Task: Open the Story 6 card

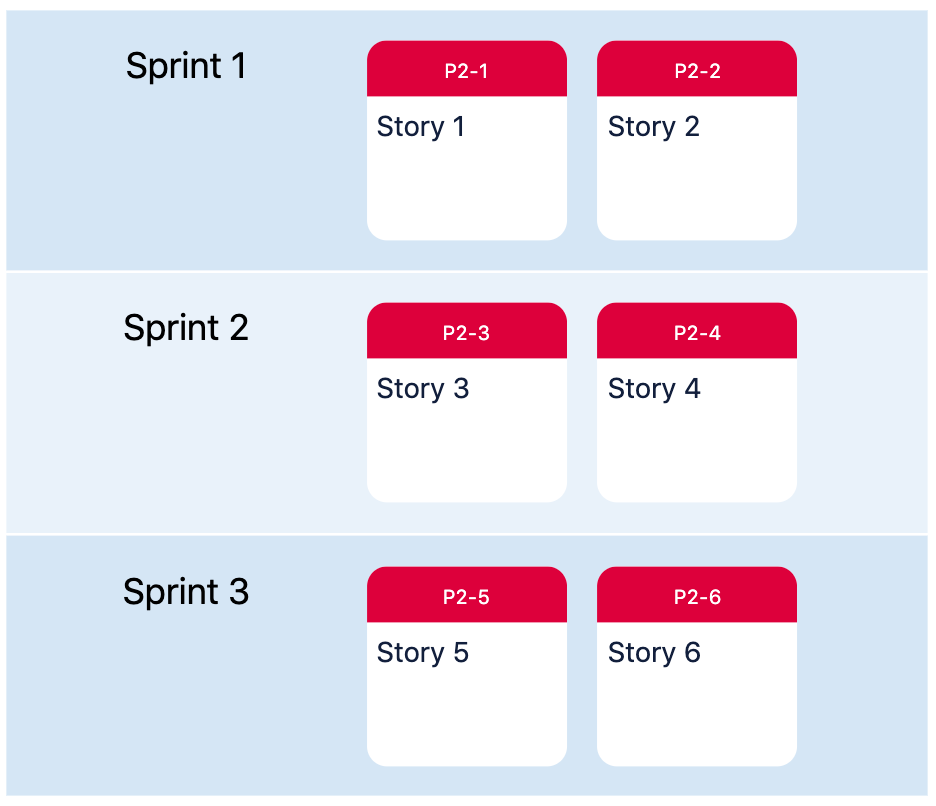Action: point(697,666)
